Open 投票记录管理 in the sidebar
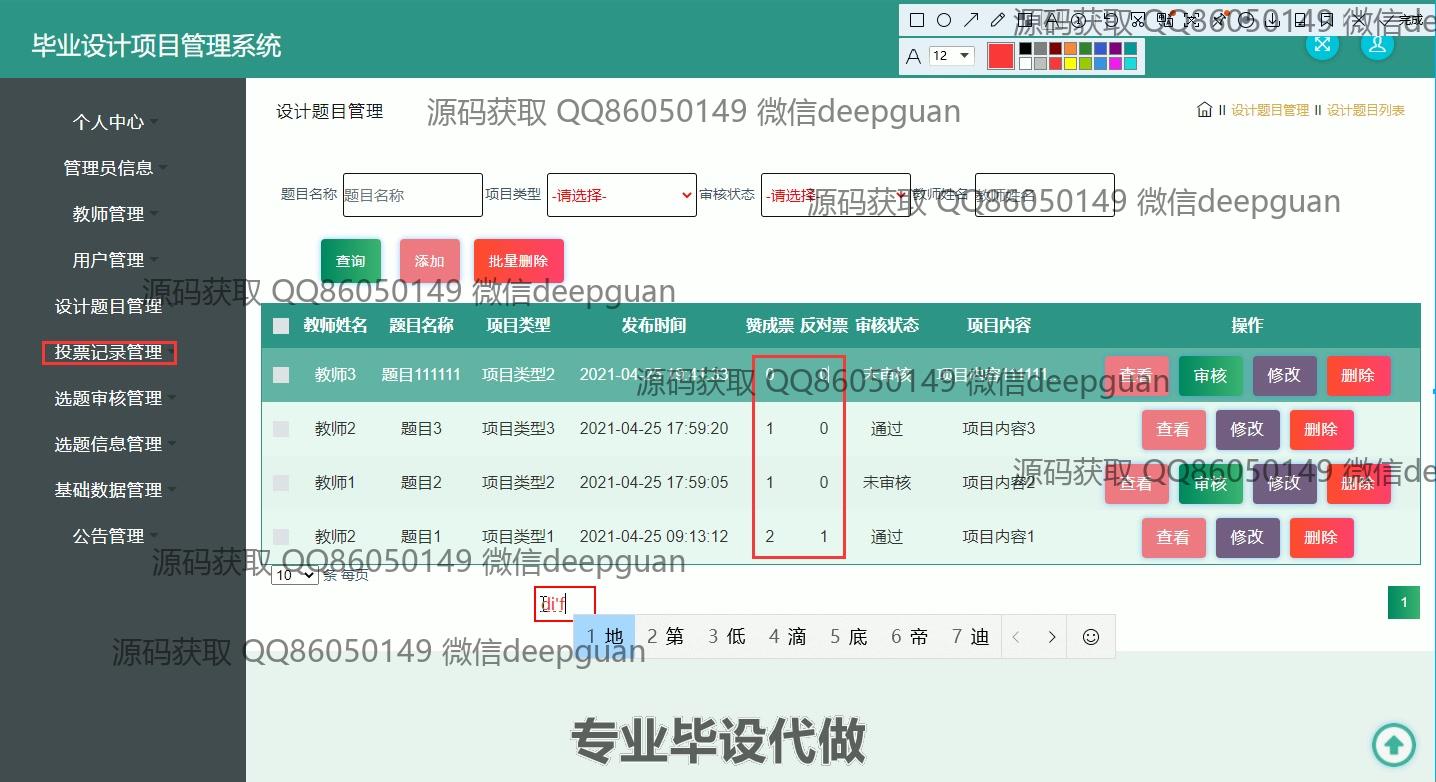 [x=109, y=352]
